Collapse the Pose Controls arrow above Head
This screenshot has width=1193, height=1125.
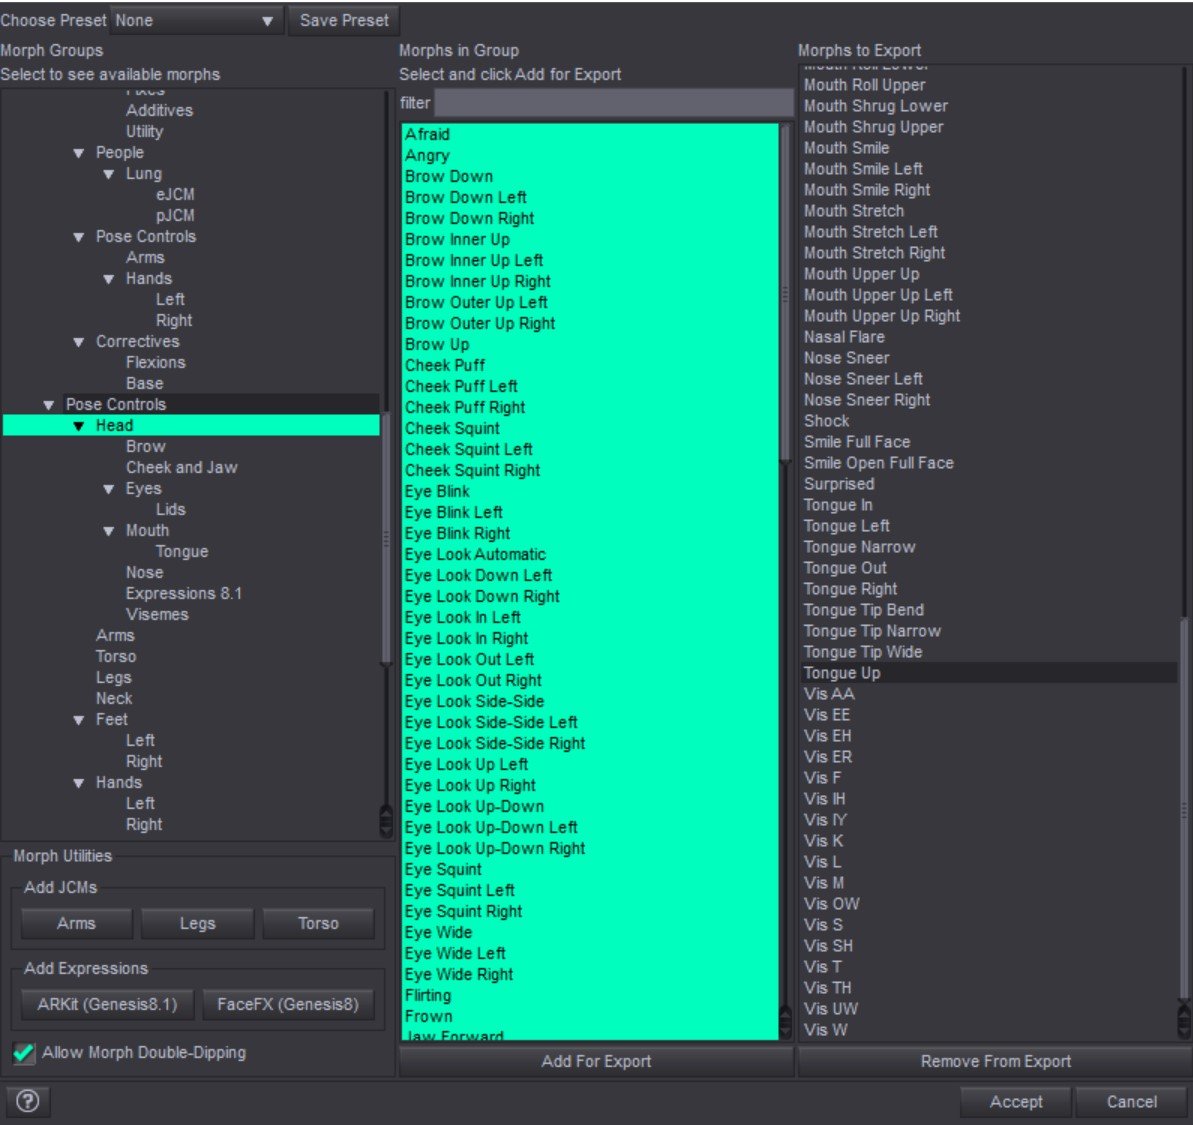[x=49, y=405]
